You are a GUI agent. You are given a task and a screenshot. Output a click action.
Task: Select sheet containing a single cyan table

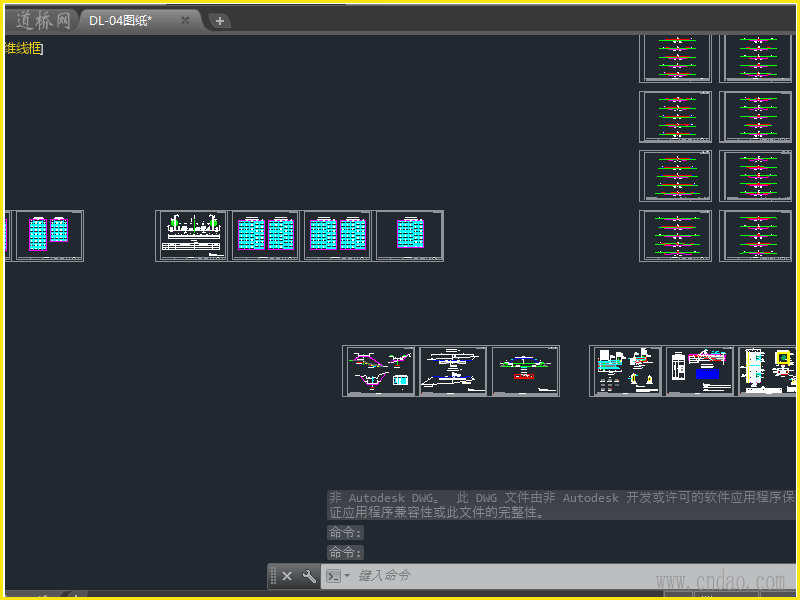[x=408, y=236]
